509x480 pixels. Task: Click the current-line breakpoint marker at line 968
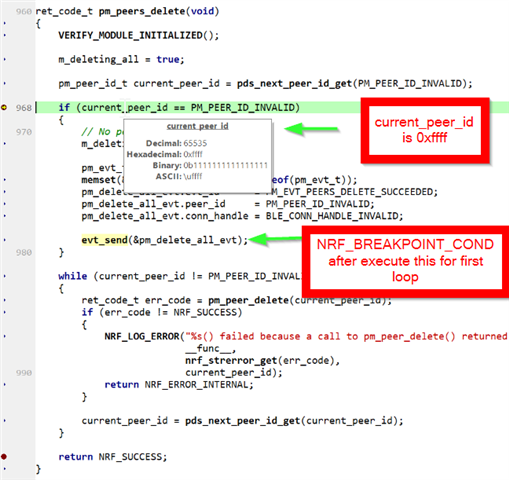[x=4, y=108]
